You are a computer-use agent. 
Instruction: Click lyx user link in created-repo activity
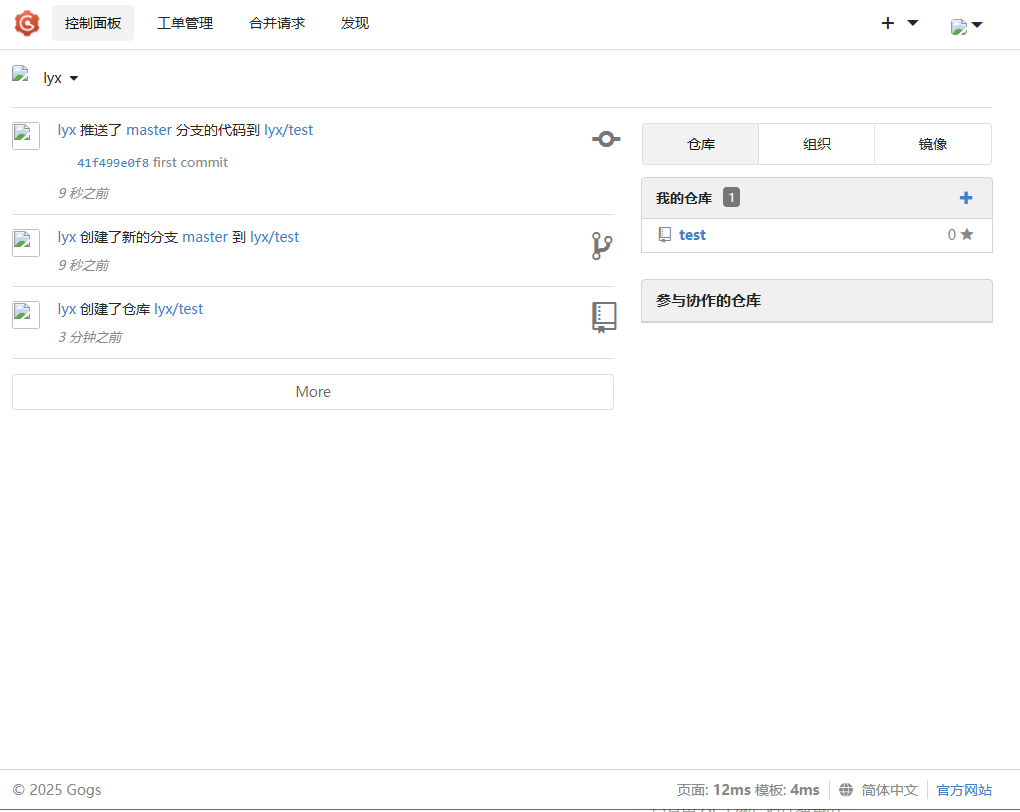click(x=66, y=309)
